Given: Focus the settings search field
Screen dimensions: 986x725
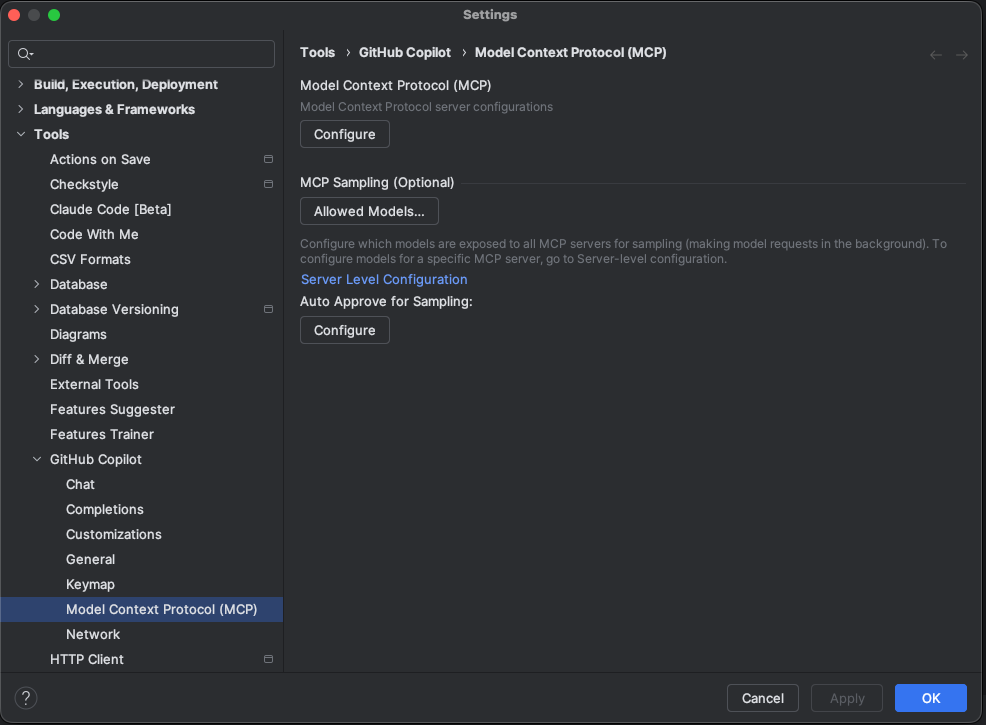Looking at the screenshot, I should [141, 54].
